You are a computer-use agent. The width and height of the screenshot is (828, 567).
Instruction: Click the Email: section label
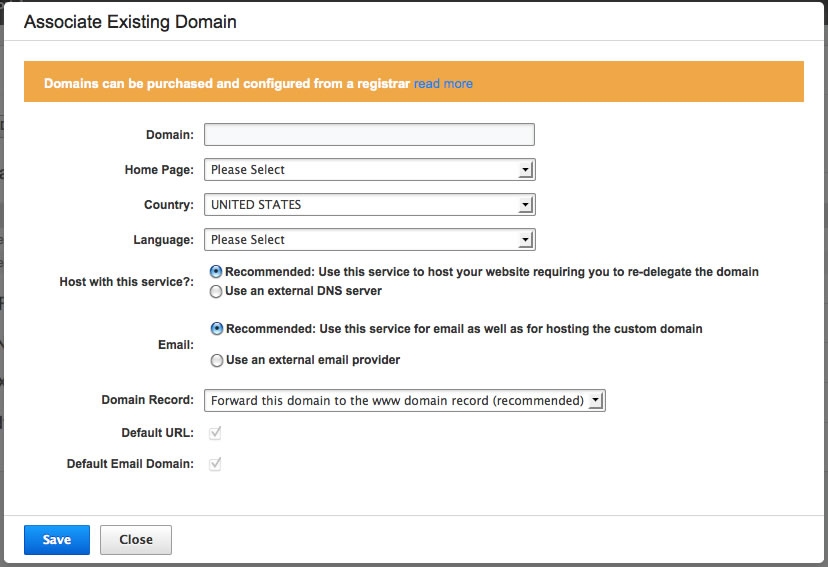click(x=177, y=345)
